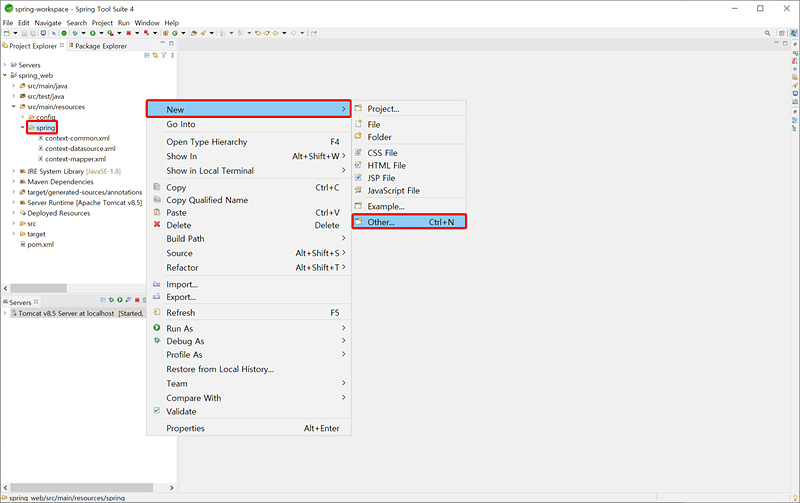Open the Team submenu
Image resolution: width=800 pixels, height=503 pixels.
[x=248, y=384]
